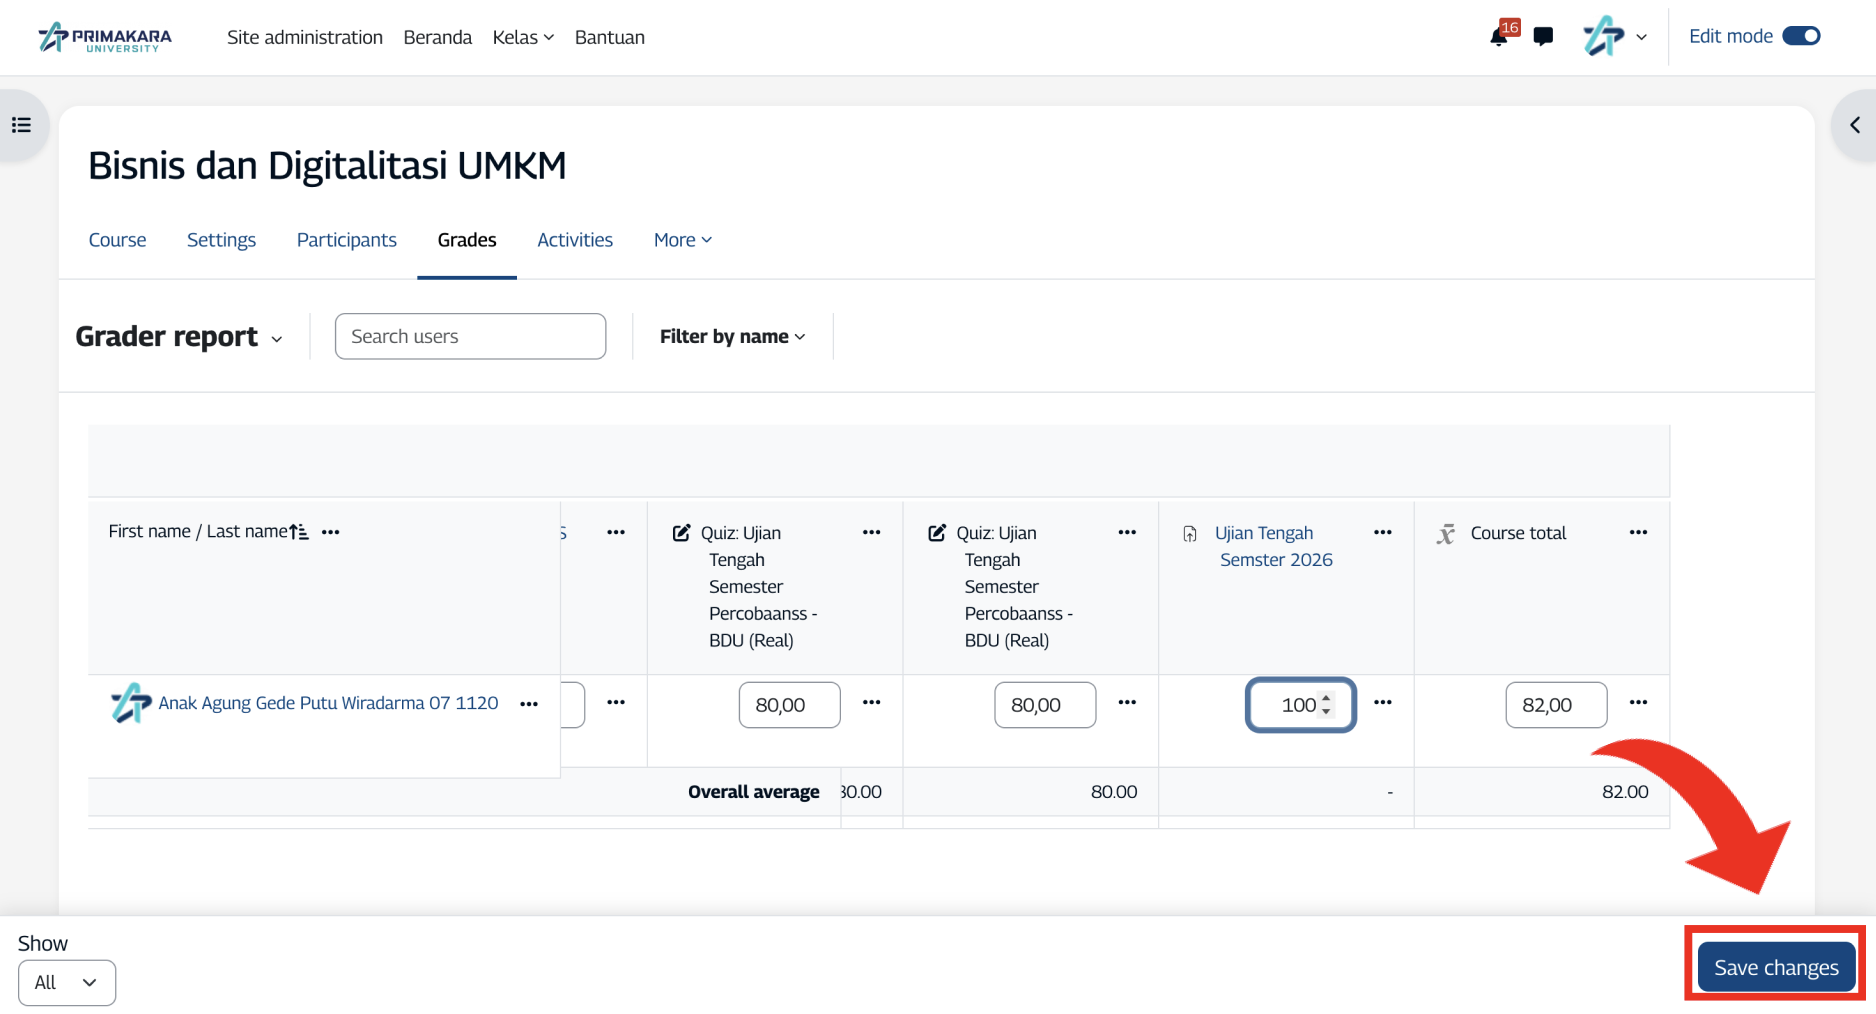This screenshot has width=1876, height=1014.
Task: Expand the Filter by name dropdown
Action: click(732, 337)
